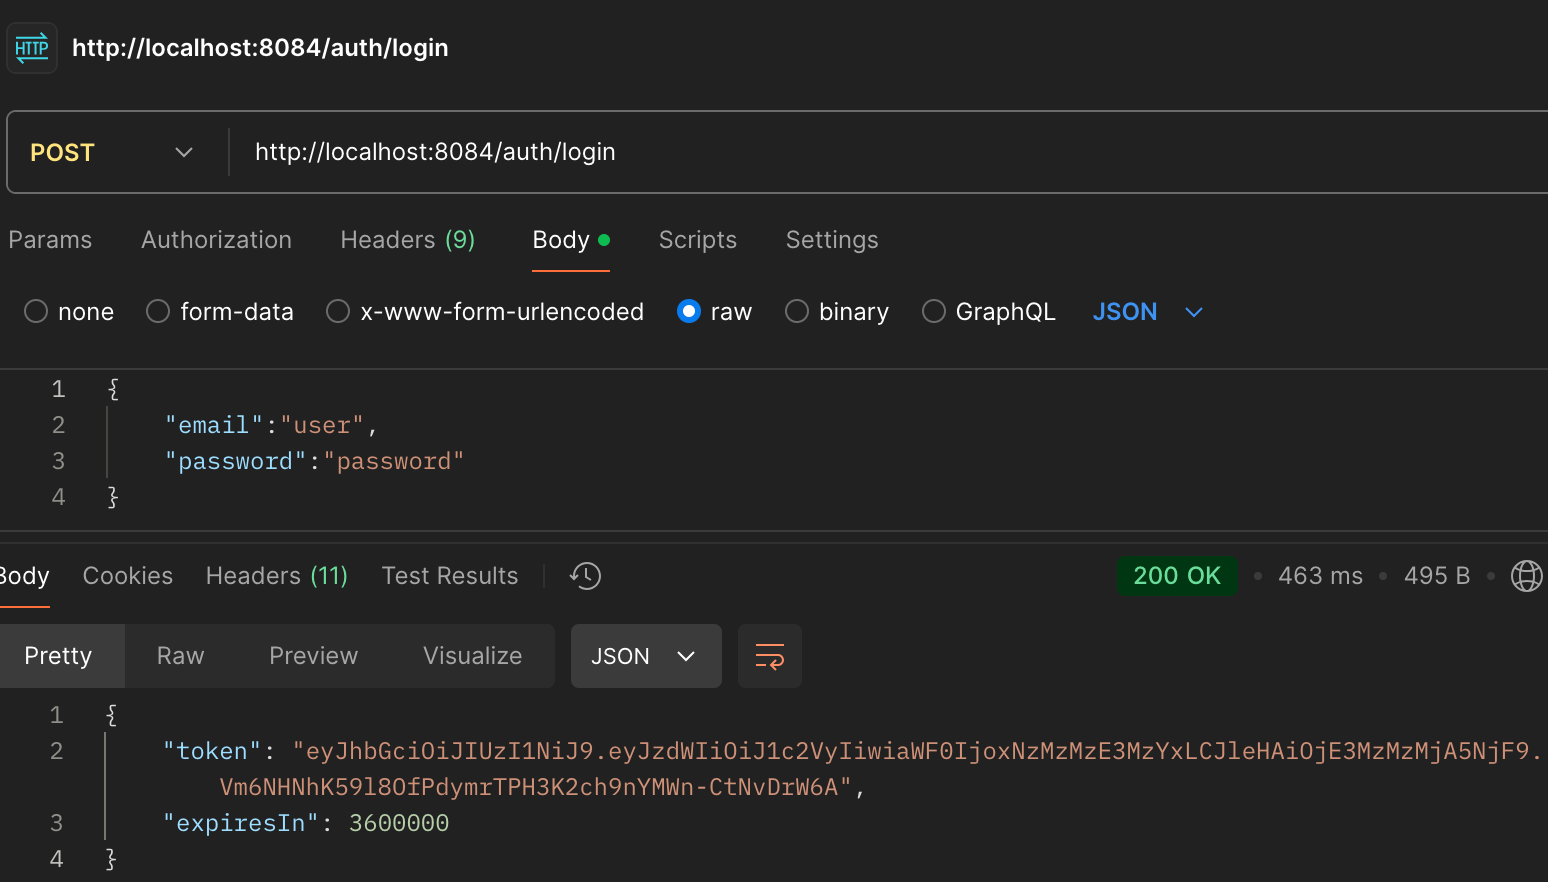Click the request body "password" key on line 3
The image size is (1548, 882).
[235, 462]
